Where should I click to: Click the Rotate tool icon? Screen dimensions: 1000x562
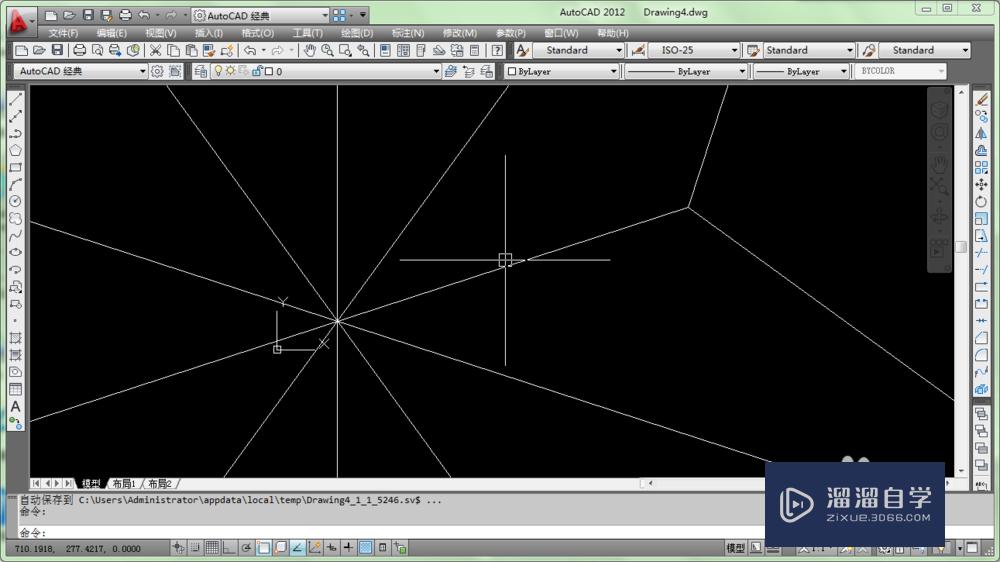(982, 202)
